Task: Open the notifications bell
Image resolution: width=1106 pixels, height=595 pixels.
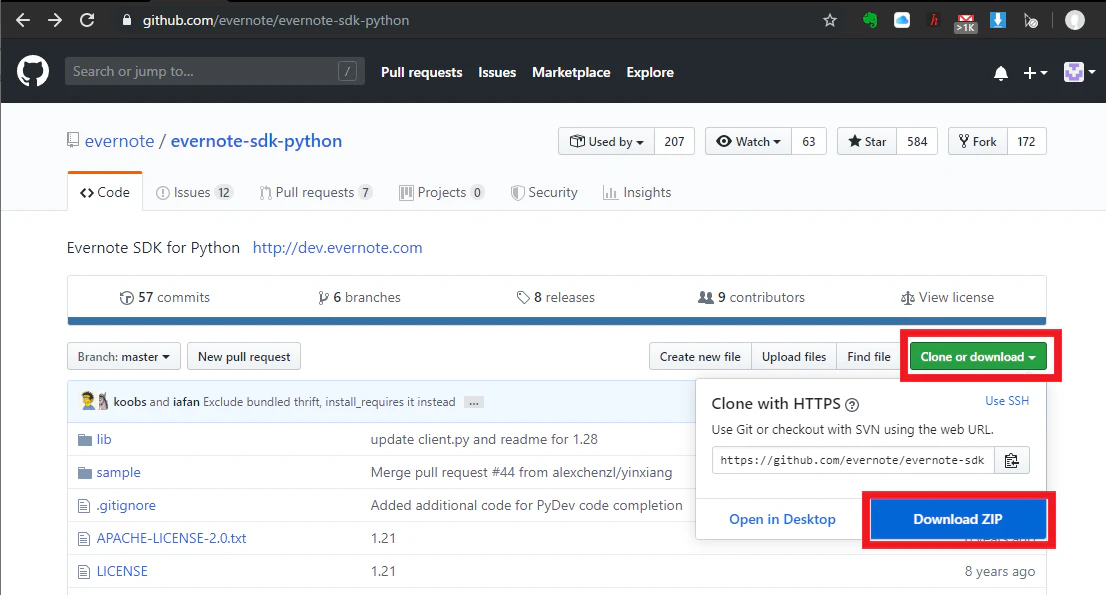Action: [x=1000, y=73]
